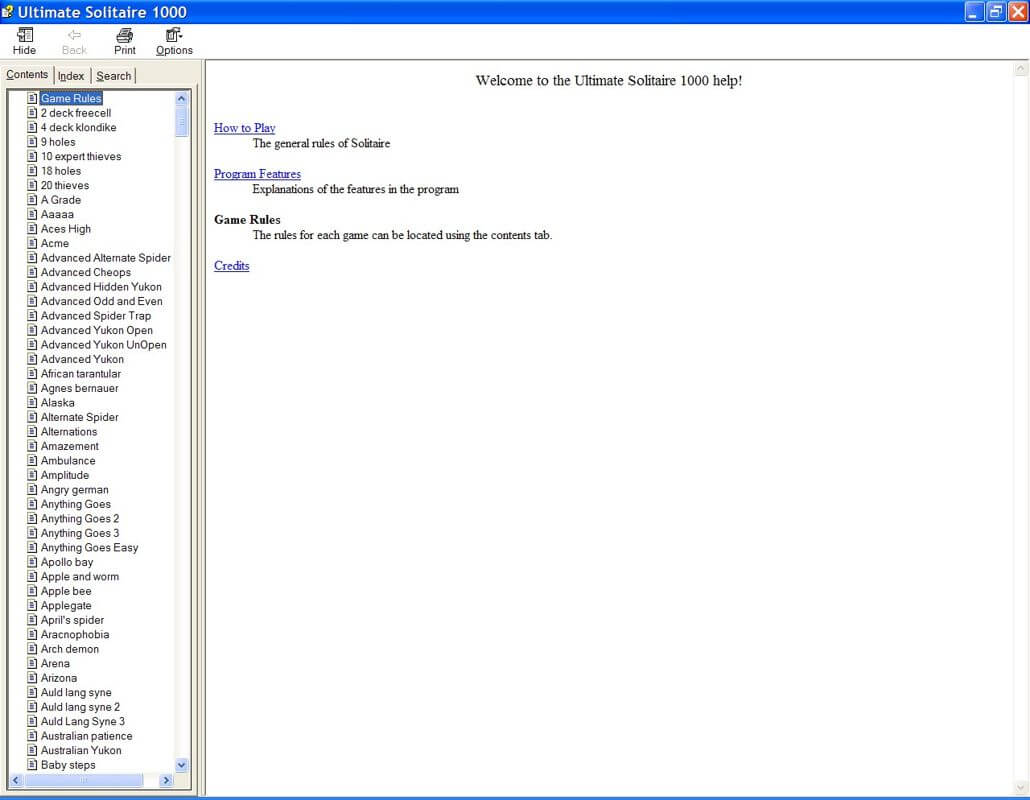Open the Australian patience topic
1030x800 pixels.
87,735
